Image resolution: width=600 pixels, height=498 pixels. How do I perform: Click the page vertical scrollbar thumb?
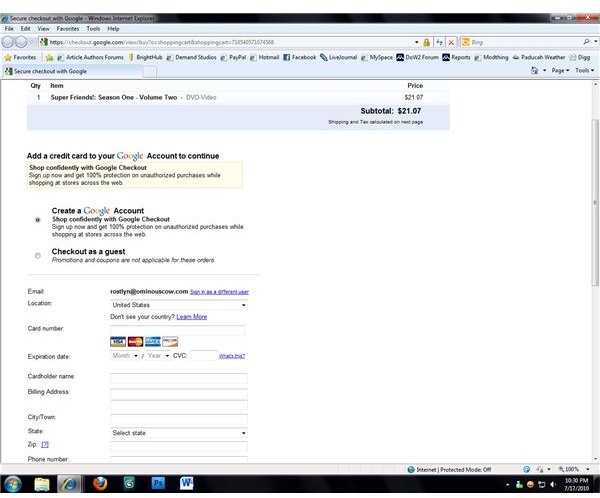click(595, 202)
